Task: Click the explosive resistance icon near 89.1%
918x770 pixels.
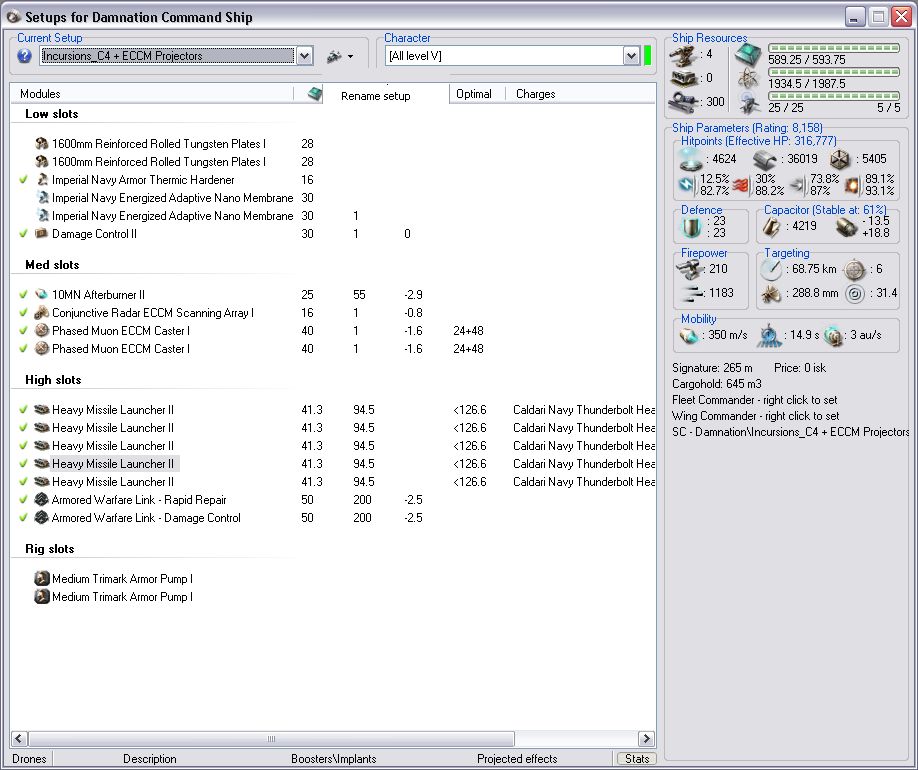Action: (x=852, y=185)
